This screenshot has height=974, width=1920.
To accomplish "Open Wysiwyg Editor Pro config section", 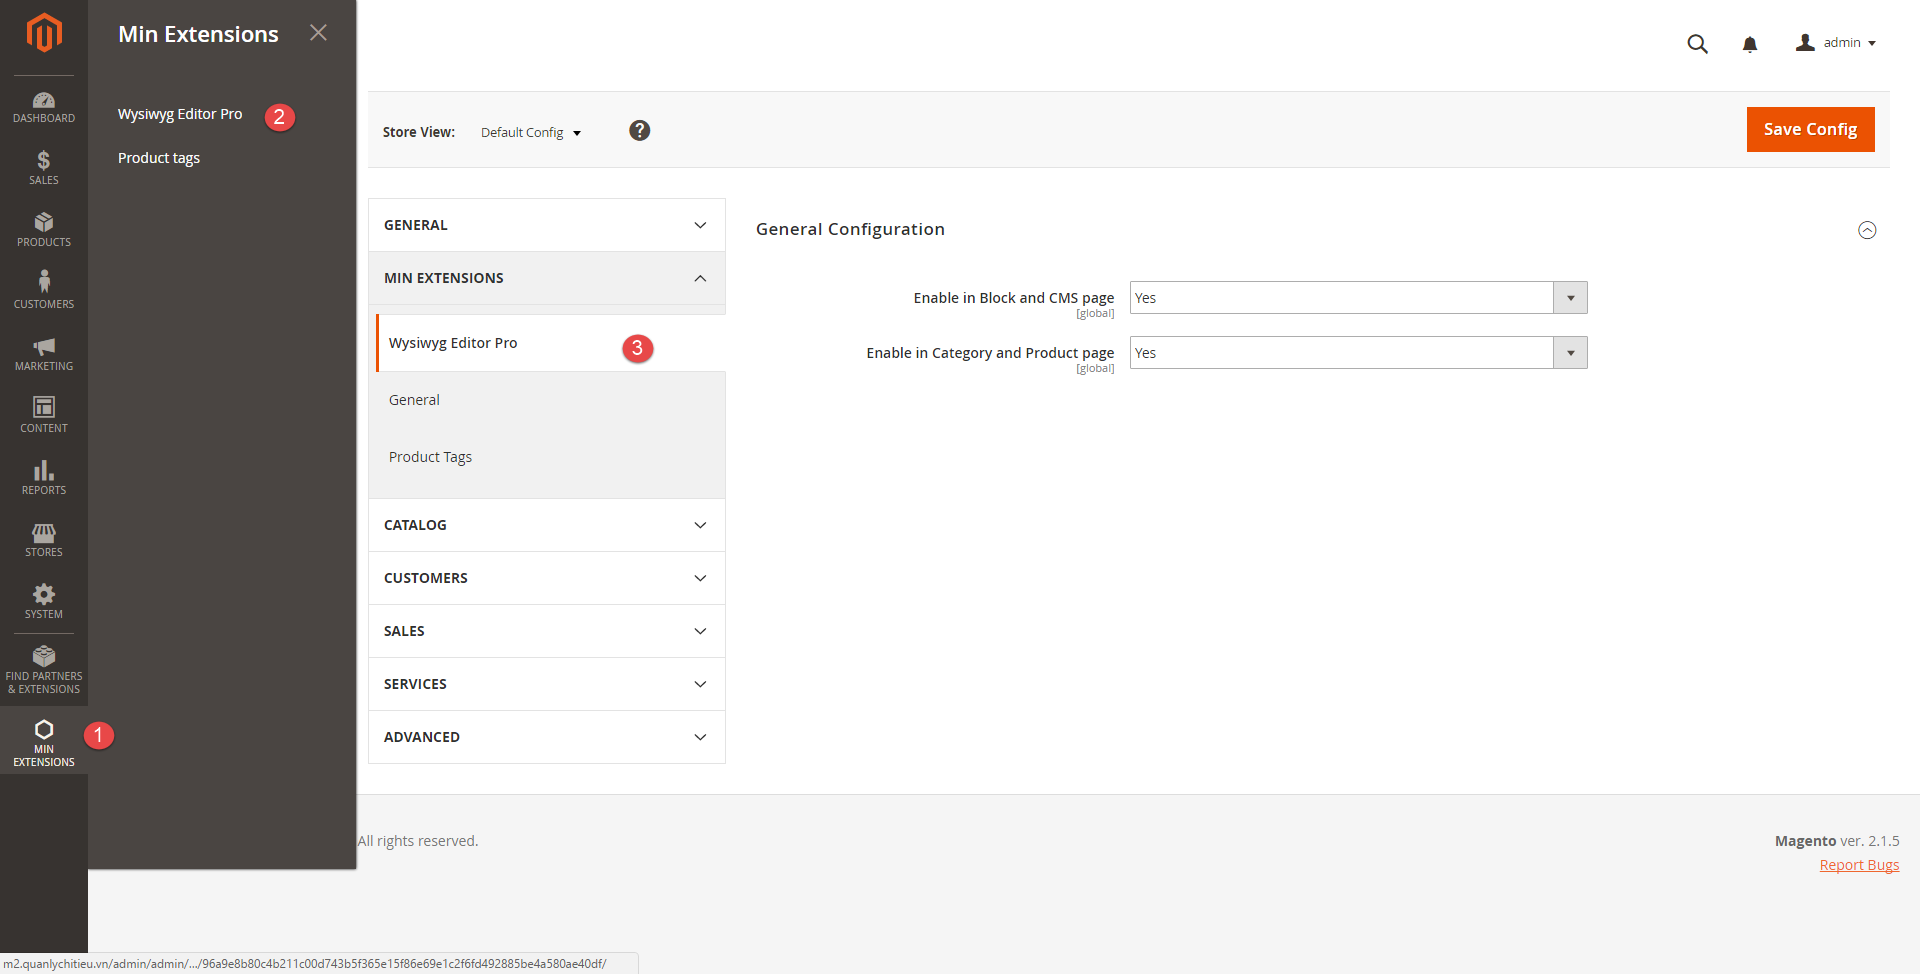I will pos(551,343).
